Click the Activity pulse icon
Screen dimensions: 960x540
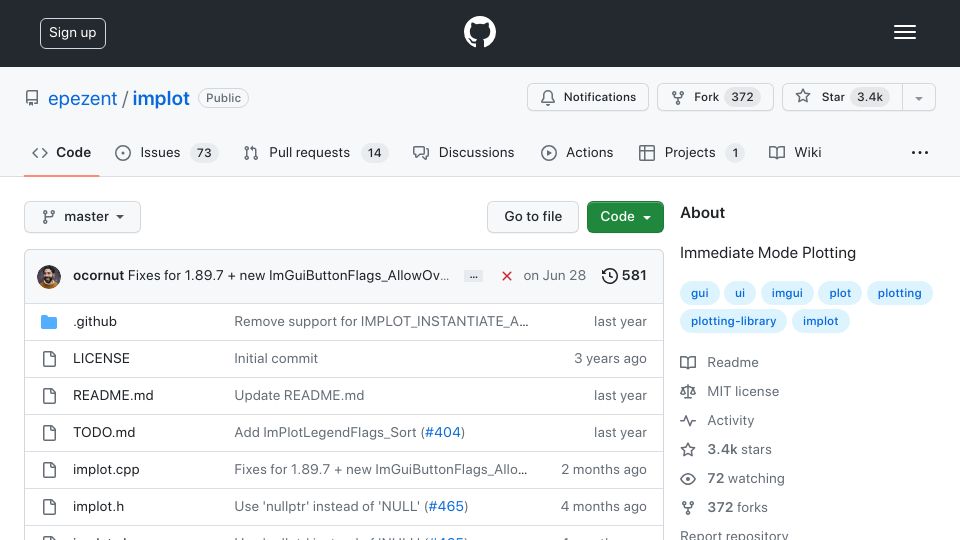pos(688,421)
